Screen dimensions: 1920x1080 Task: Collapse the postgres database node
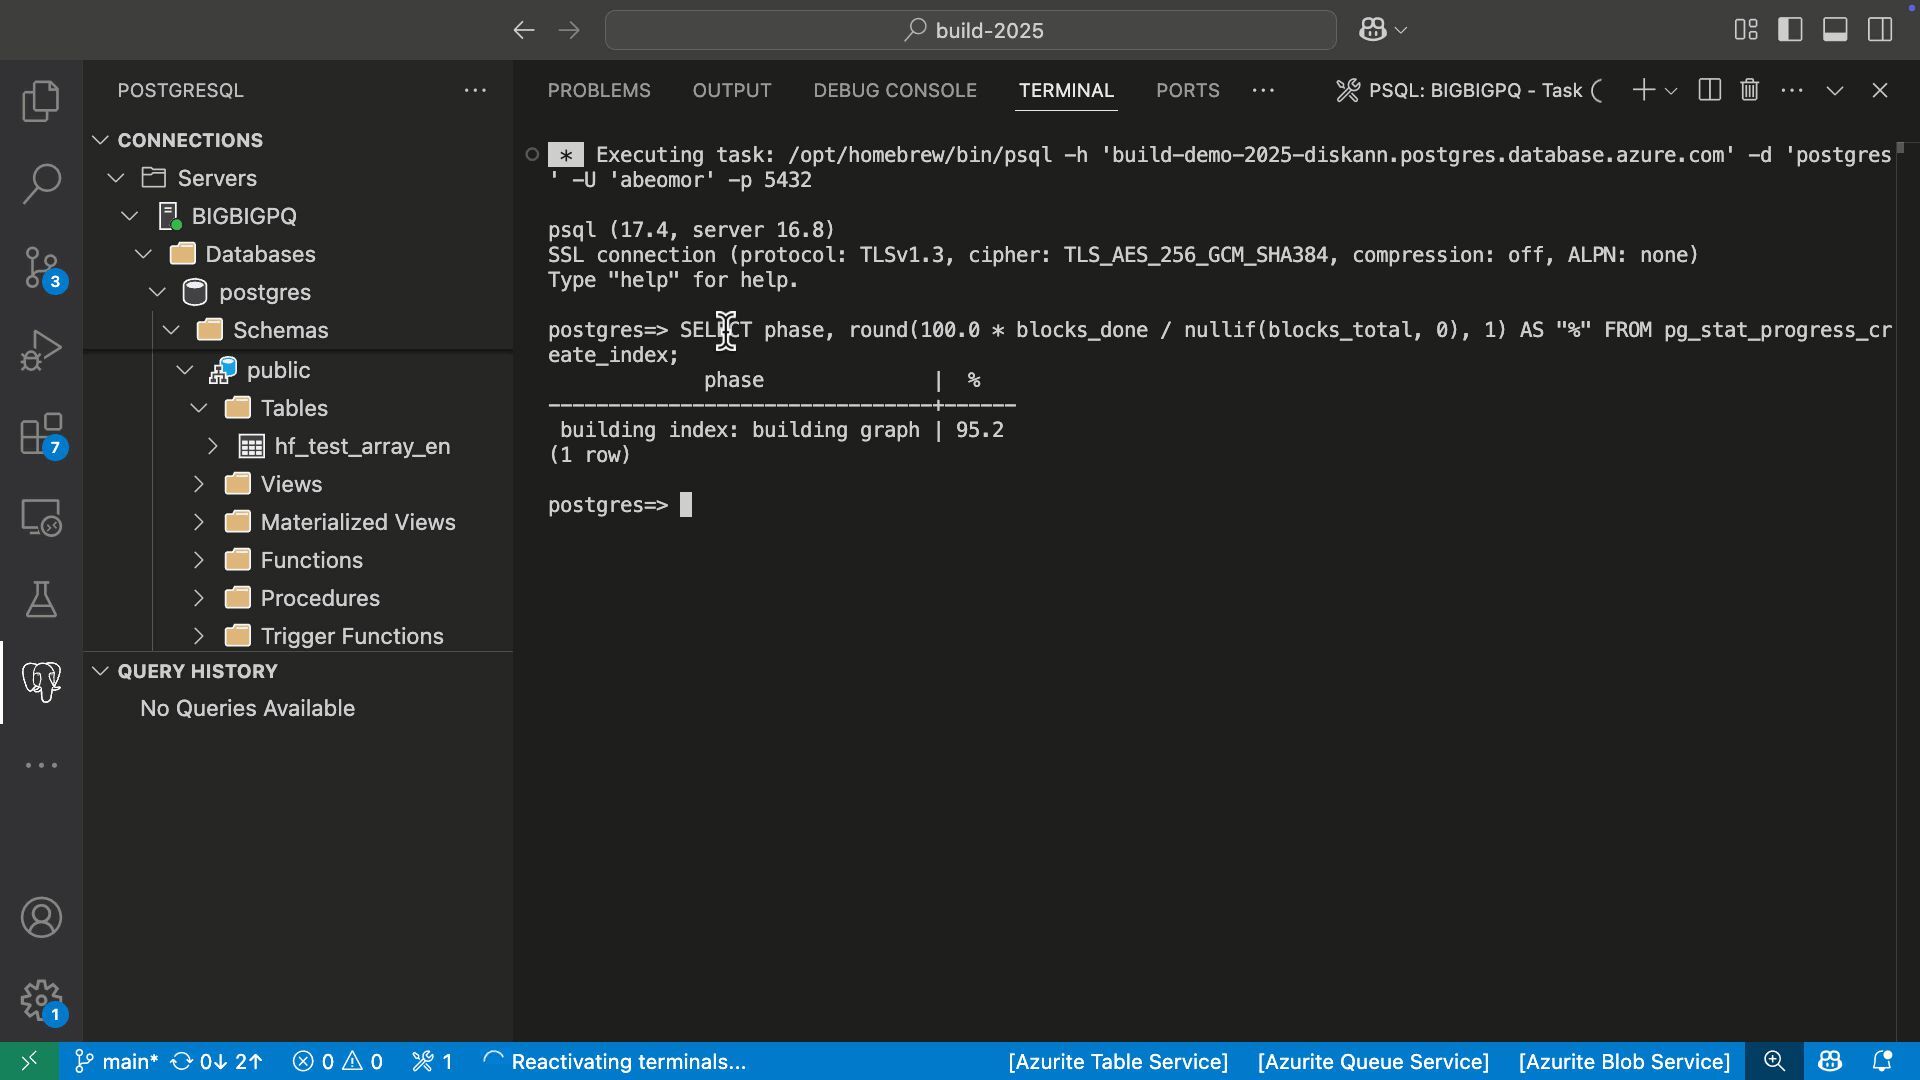pos(158,292)
